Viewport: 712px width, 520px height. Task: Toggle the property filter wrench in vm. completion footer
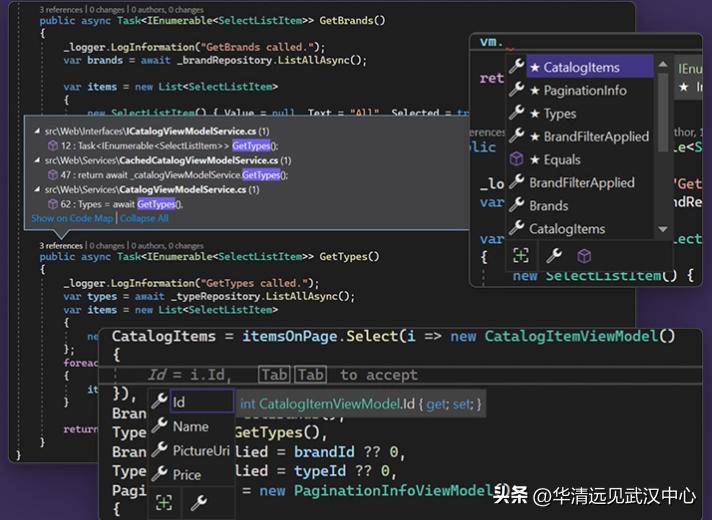click(553, 256)
